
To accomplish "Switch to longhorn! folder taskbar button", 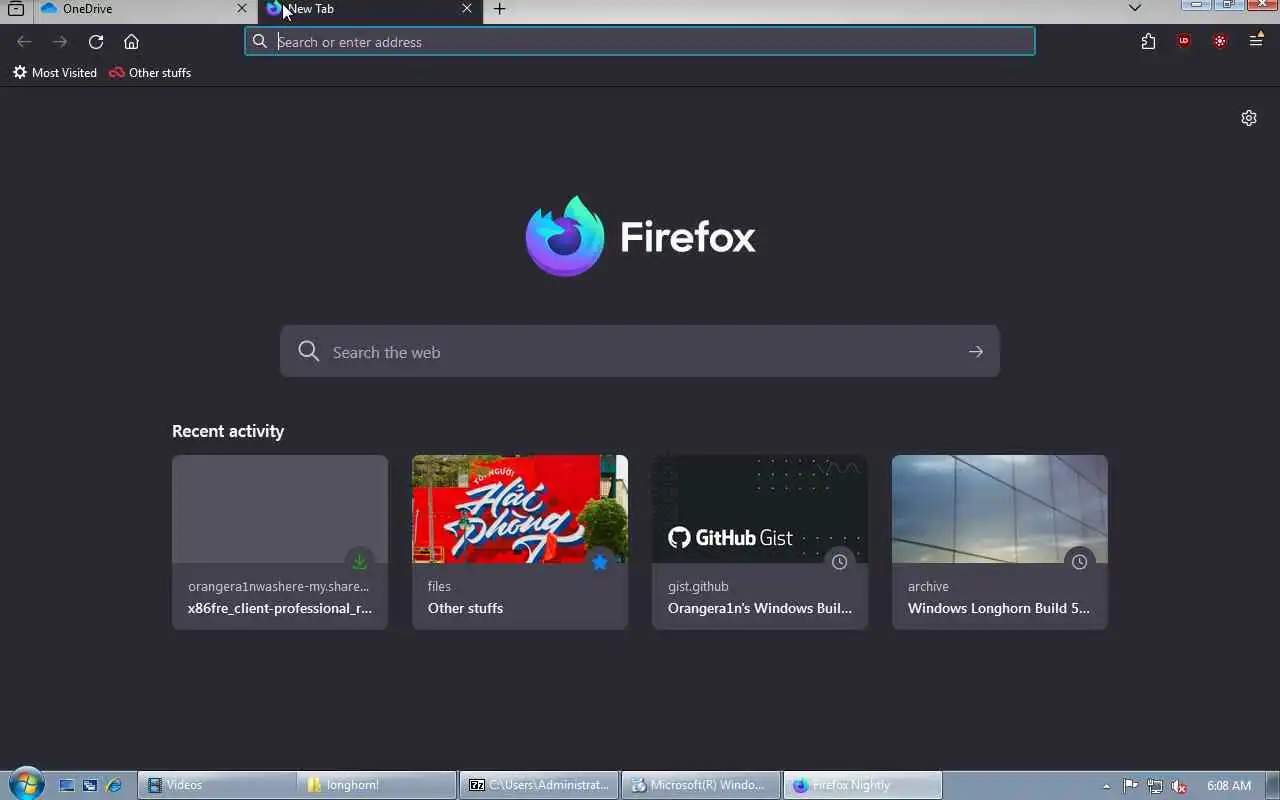I will point(378,785).
